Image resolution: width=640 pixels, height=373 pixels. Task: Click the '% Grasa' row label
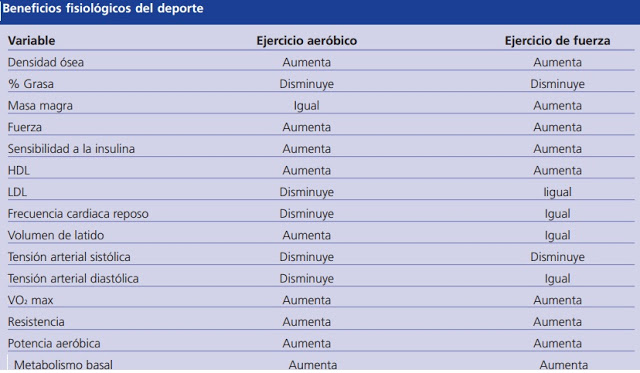click(x=31, y=84)
